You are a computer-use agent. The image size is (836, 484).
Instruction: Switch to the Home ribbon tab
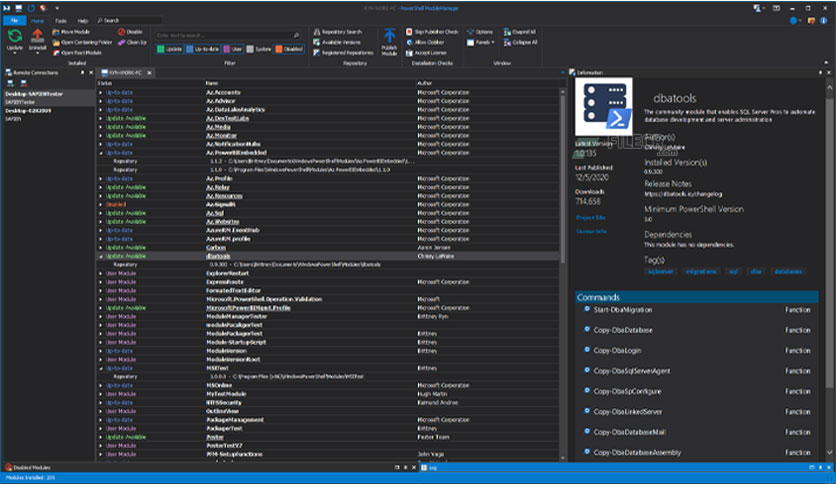point(37,21)
